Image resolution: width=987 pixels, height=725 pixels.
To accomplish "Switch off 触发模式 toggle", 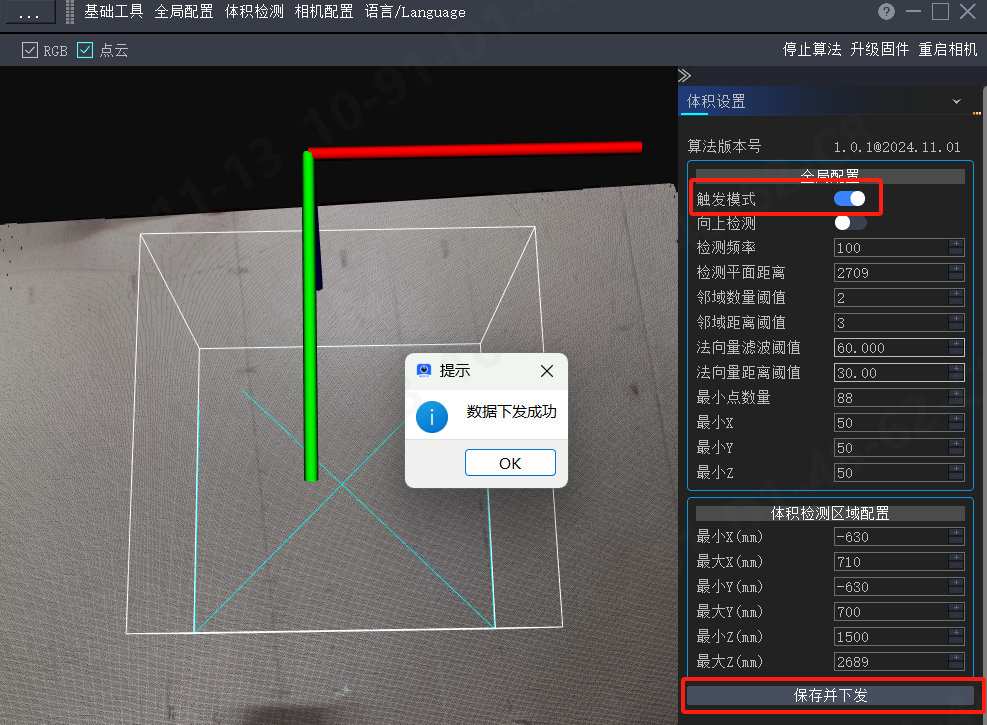I will click(850, 199).
